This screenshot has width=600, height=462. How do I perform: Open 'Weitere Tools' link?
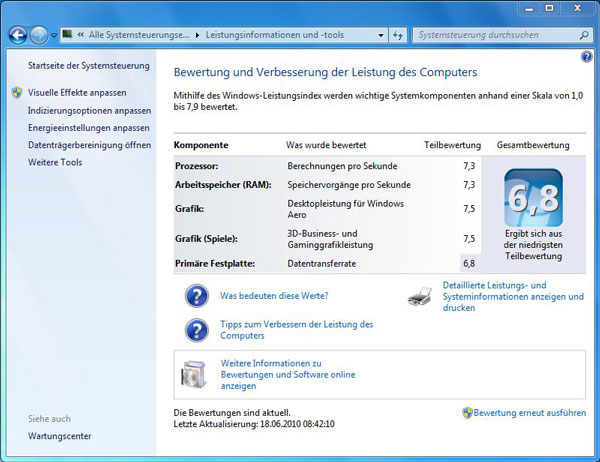(55, 162)
